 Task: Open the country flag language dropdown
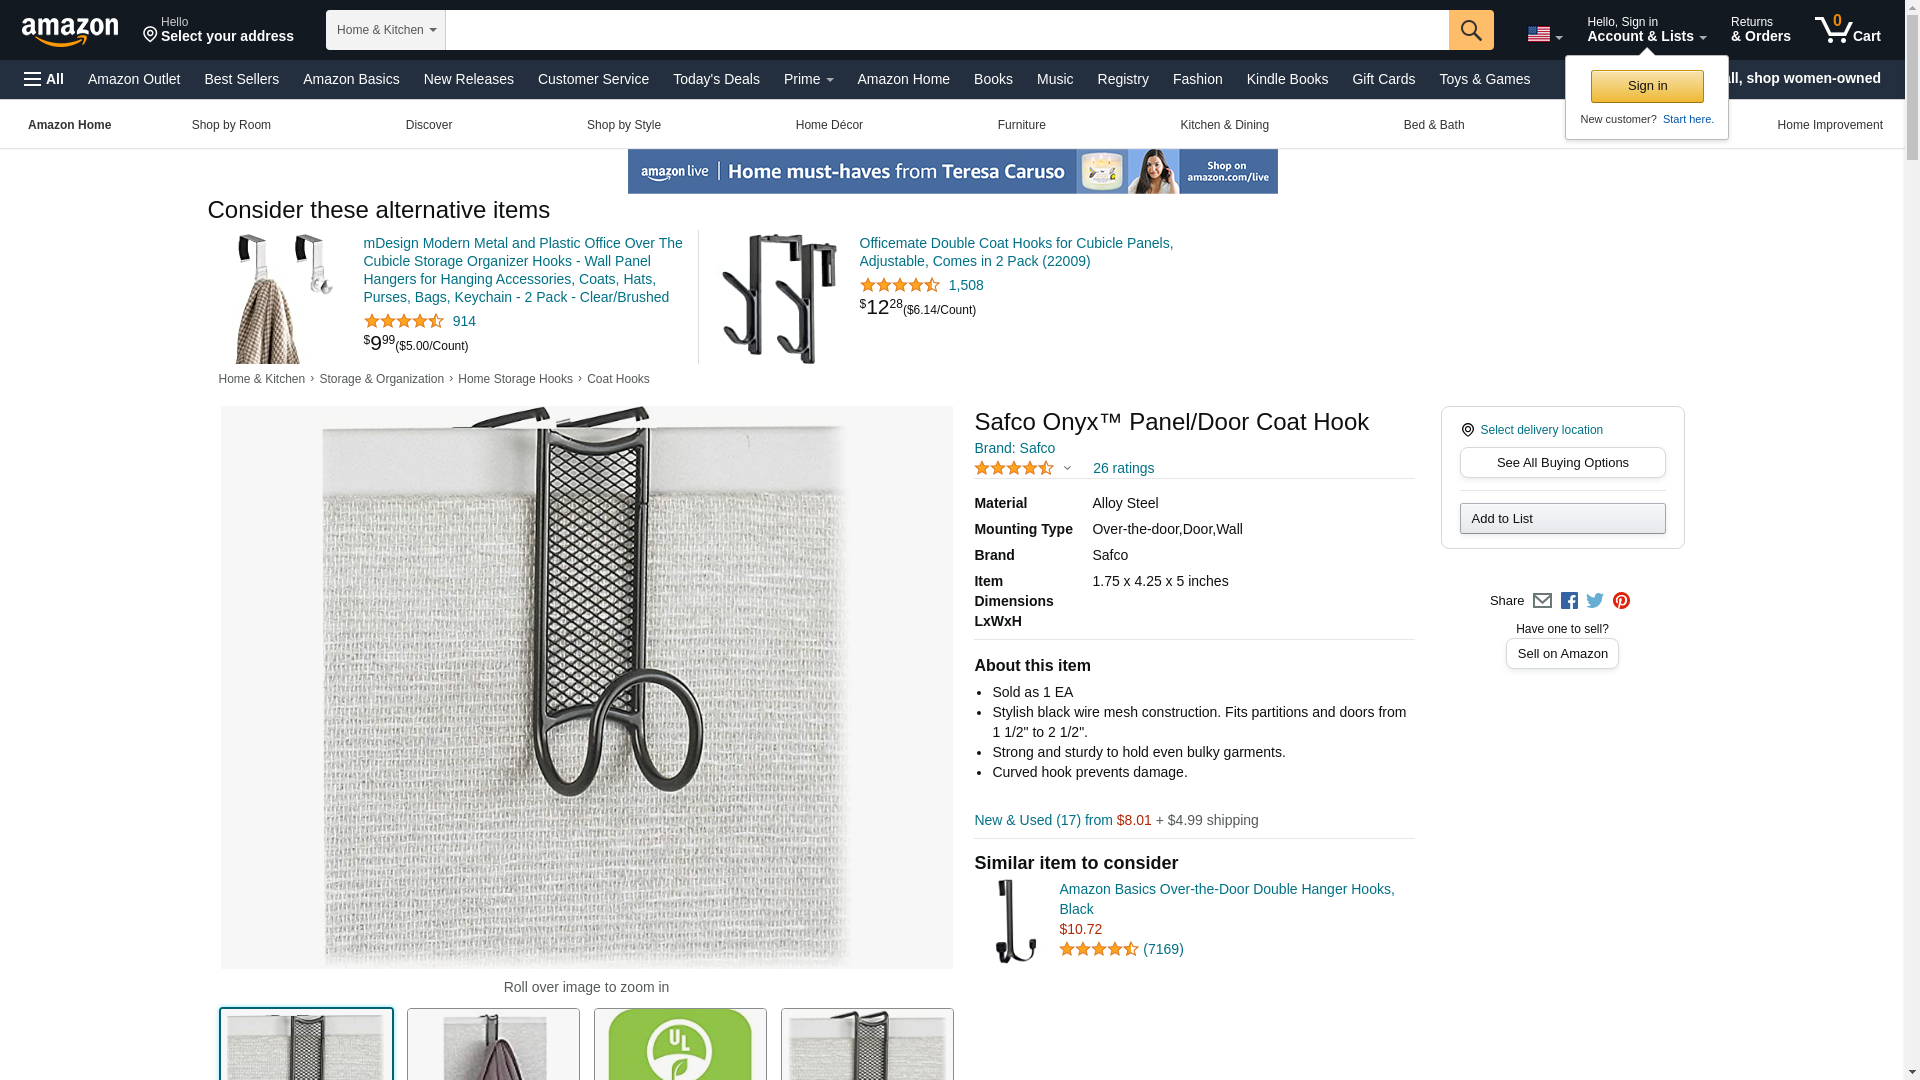click(x=1545, y=34)
